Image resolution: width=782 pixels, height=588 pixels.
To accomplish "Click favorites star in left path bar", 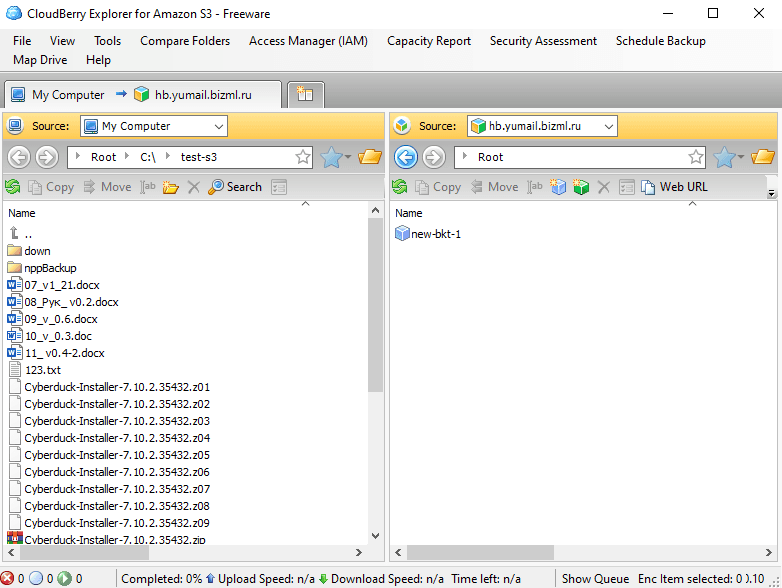I will [x=303, y=157].
